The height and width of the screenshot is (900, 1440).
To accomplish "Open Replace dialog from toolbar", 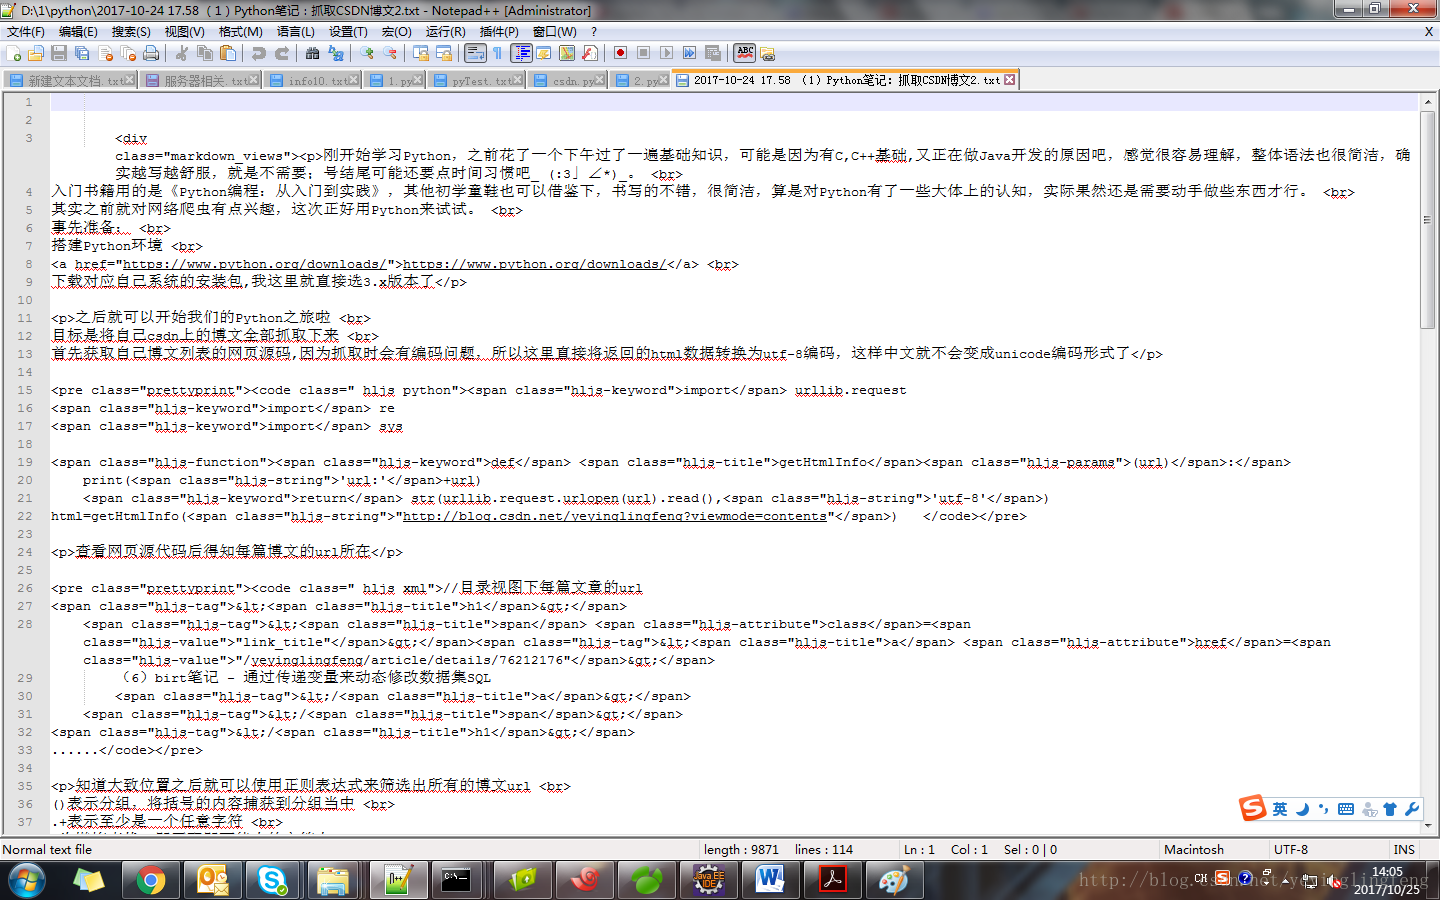I will [336, 53].
